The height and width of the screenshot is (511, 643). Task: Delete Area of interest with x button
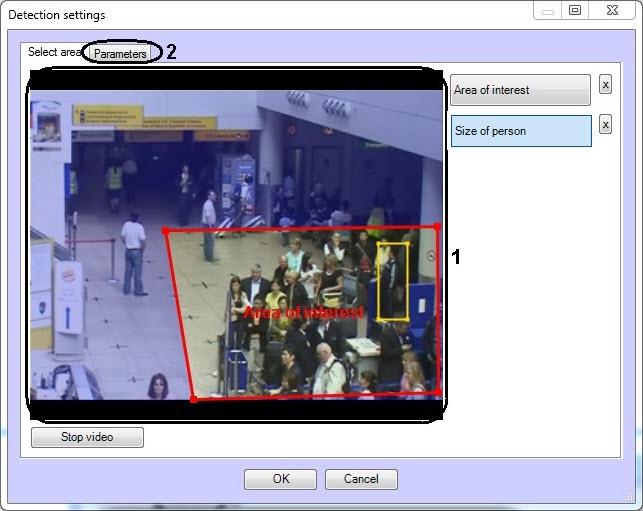605,85
